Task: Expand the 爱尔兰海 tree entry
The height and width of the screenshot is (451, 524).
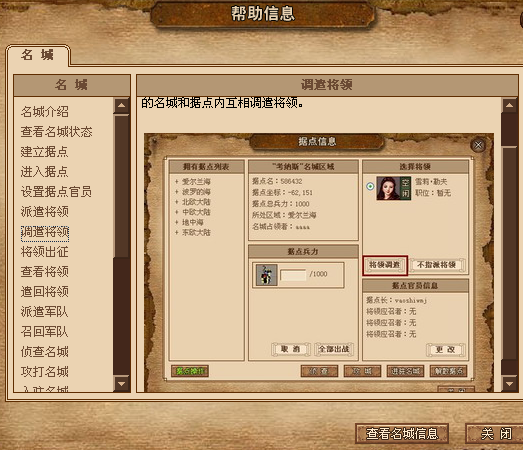Action: click(x=176, y=182)
